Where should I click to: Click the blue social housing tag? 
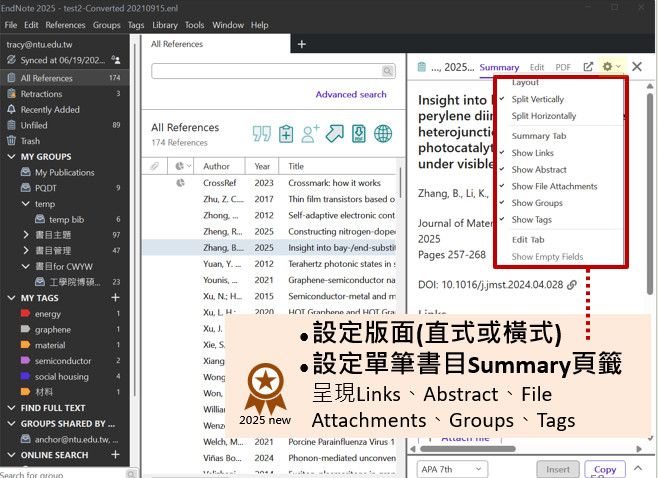click(25, 376)
